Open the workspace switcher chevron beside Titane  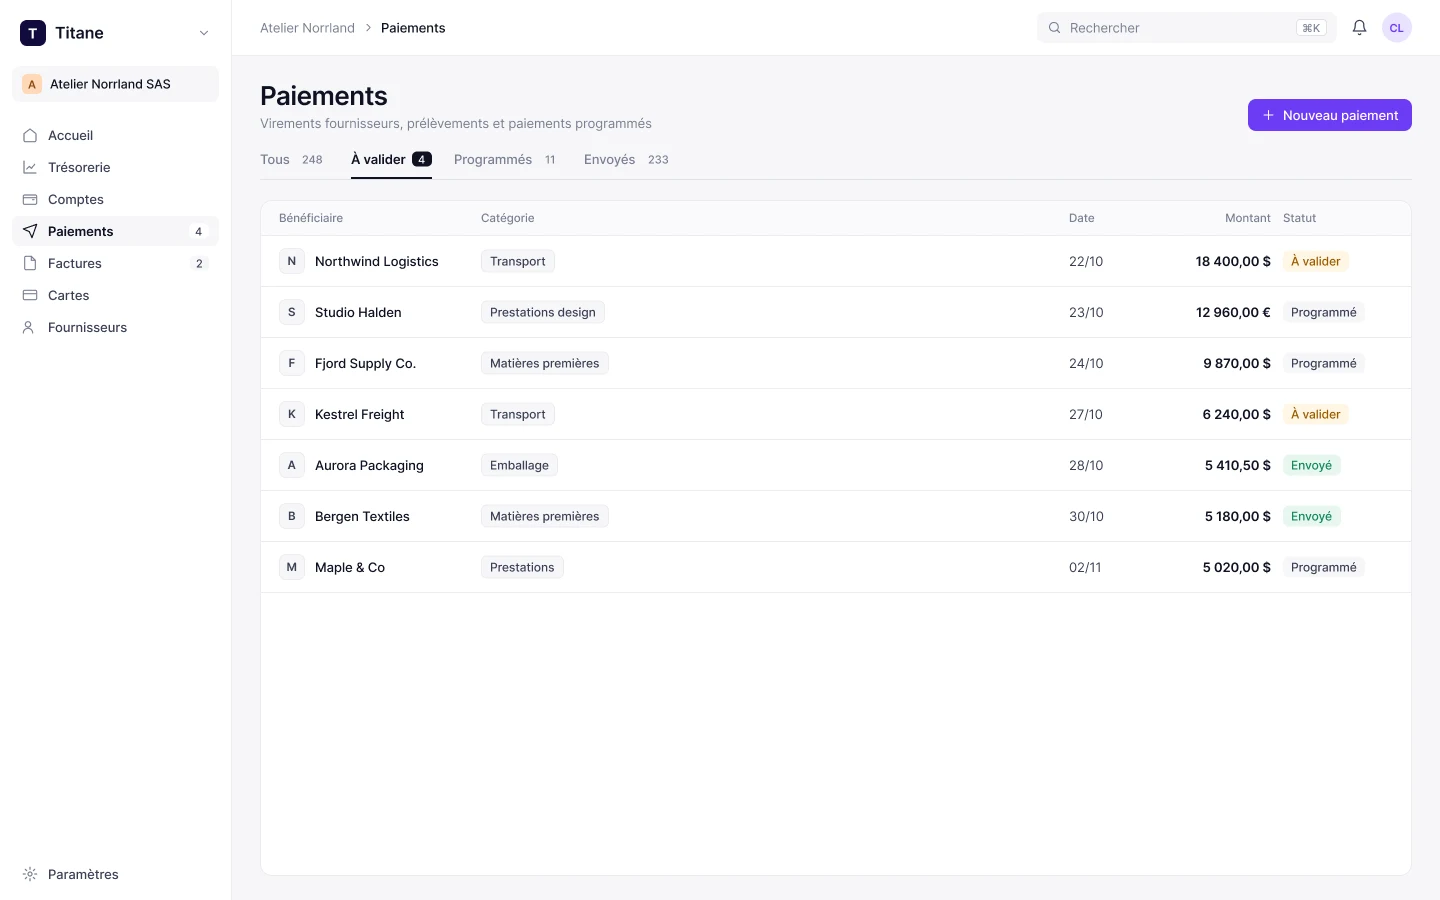204,33
